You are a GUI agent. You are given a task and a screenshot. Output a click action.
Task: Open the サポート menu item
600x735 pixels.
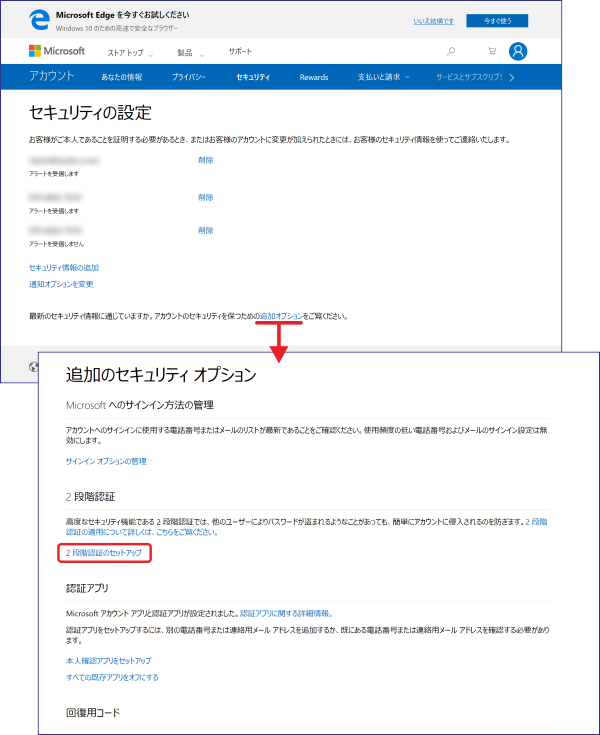coord(240,52)
